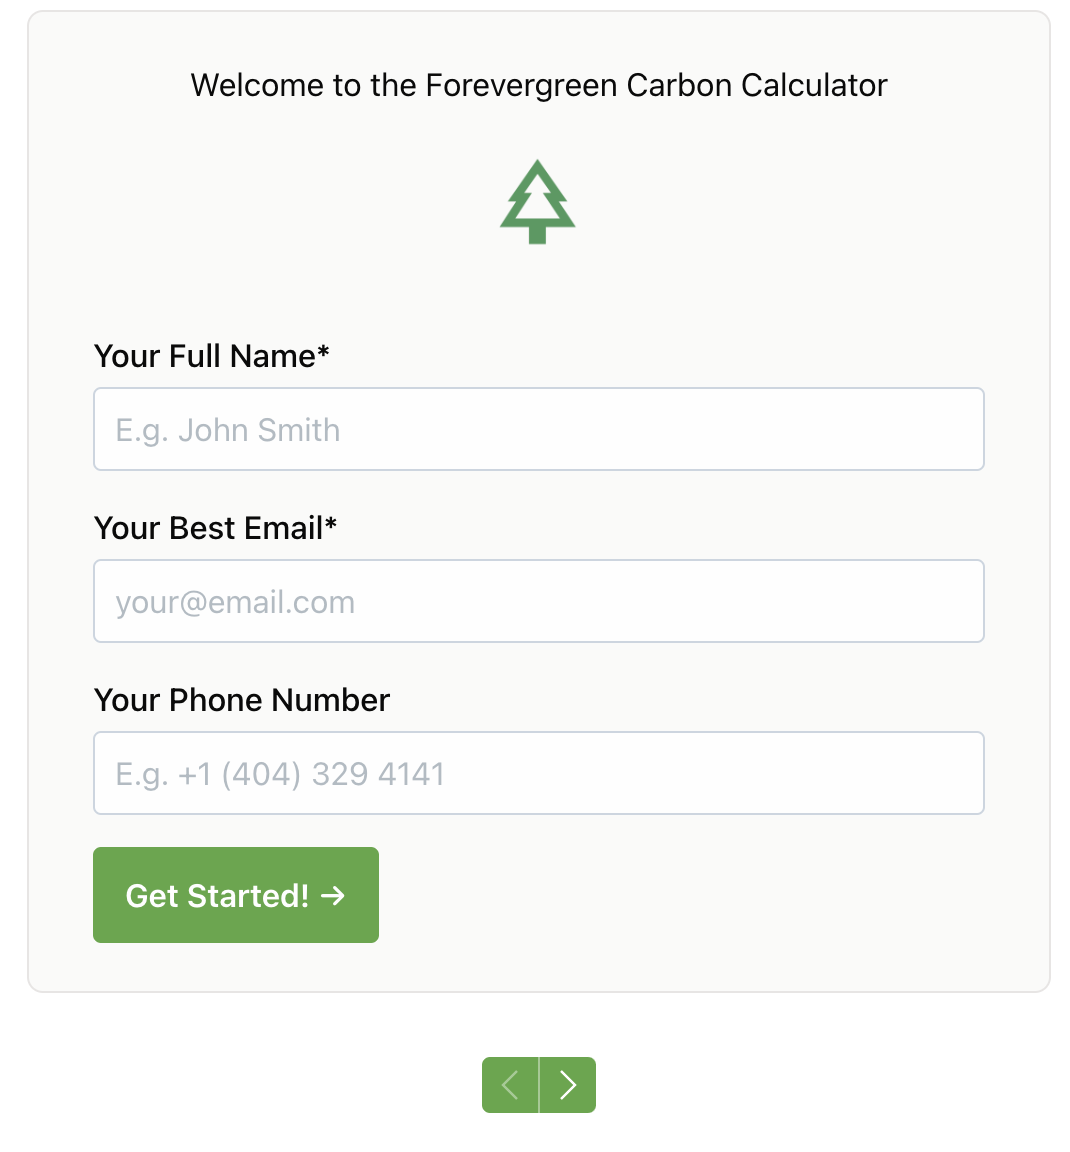This screenshot has height=1152, width=1070.
Task: Click the "E.g. John Smith" placeholder text
Action: click(x=228, y=430)
